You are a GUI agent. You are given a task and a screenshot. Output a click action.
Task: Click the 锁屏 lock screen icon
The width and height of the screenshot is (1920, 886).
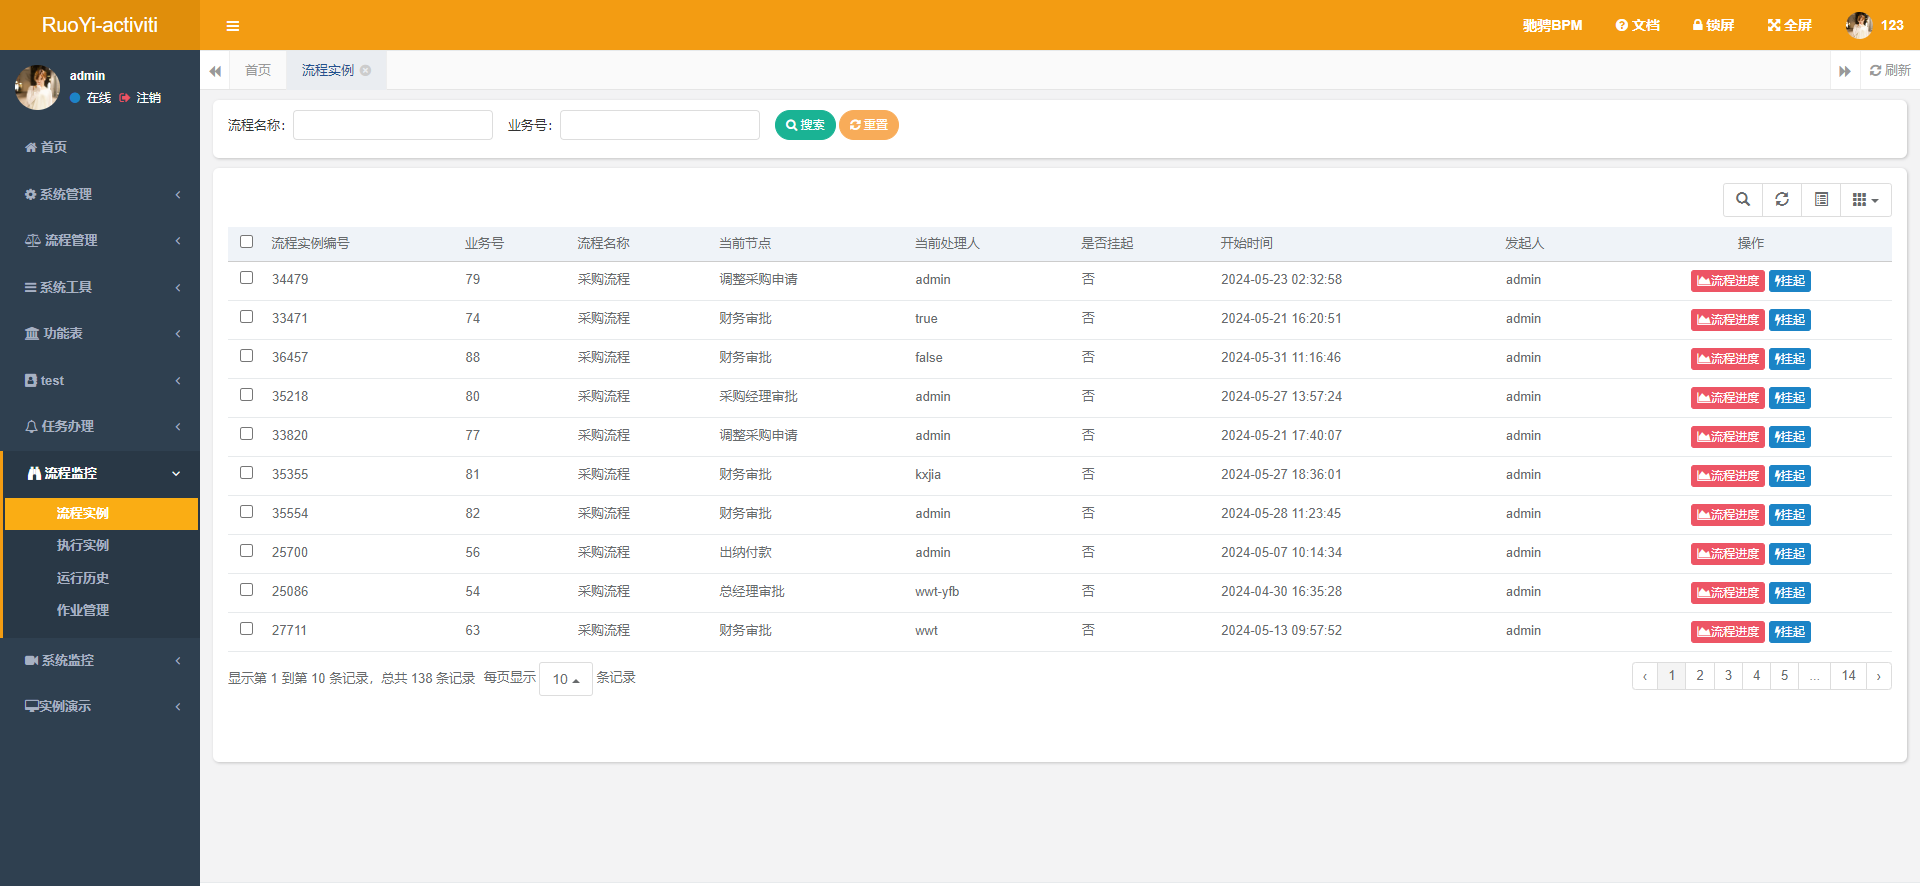coord(1713,25)
